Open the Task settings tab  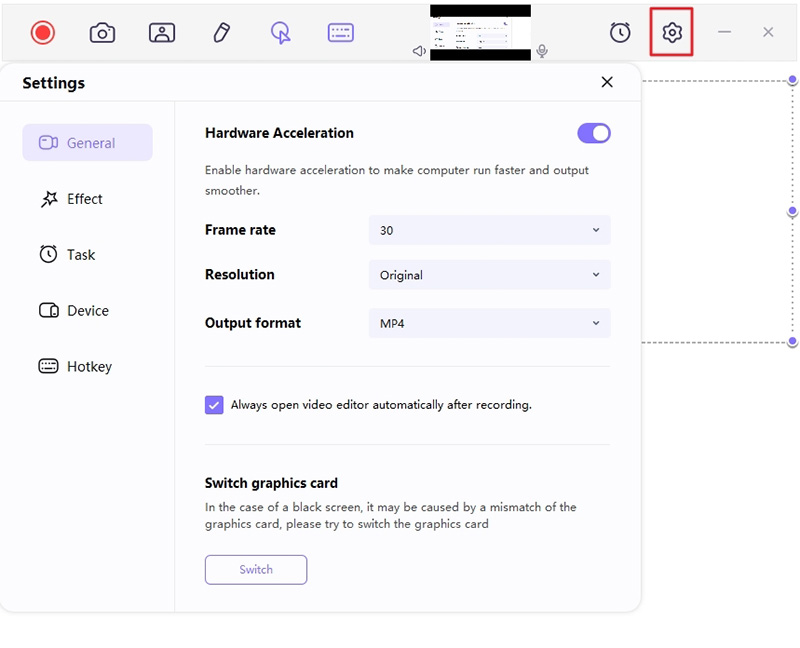pos(68,254)
